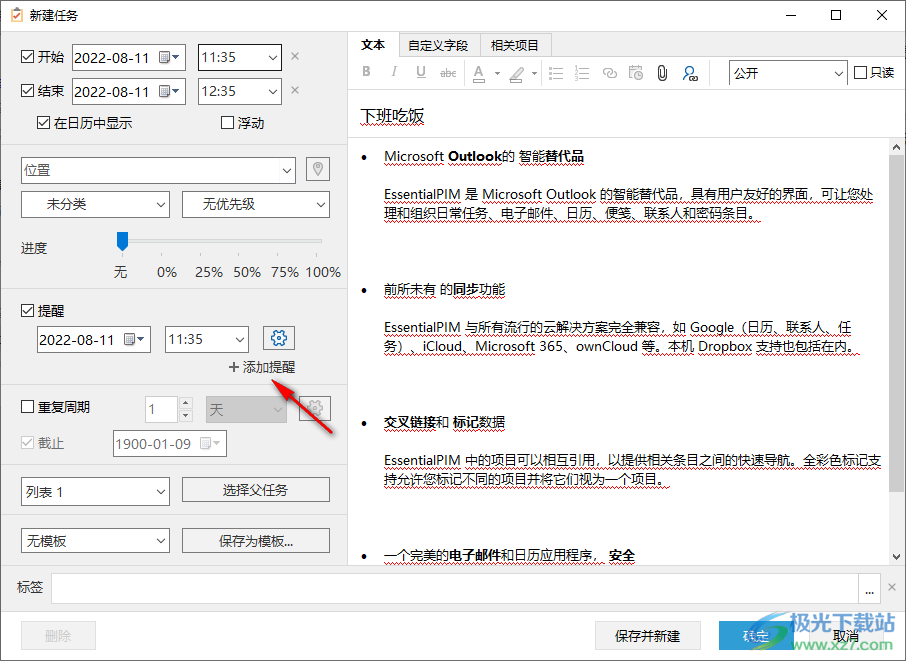This screenshot has height=661, width=906.
Task: Open the tags browse ellipsis button
Action: (x=869, y=589)
